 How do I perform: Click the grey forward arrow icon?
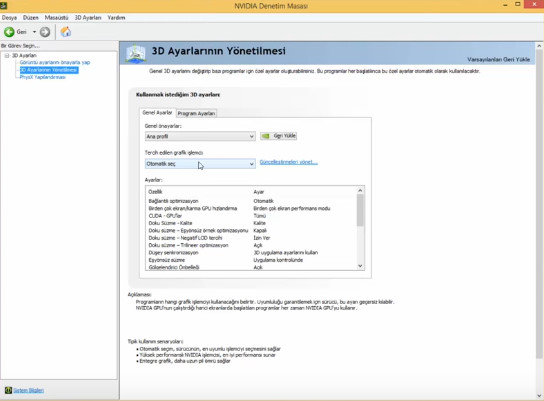click(x=45, y=32)
